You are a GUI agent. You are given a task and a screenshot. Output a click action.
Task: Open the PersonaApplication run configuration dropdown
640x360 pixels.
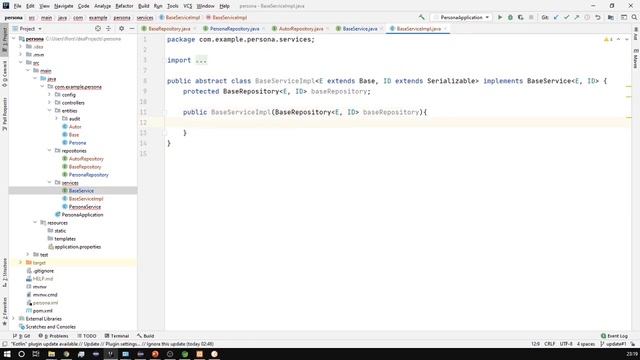[x=461, y=18]
